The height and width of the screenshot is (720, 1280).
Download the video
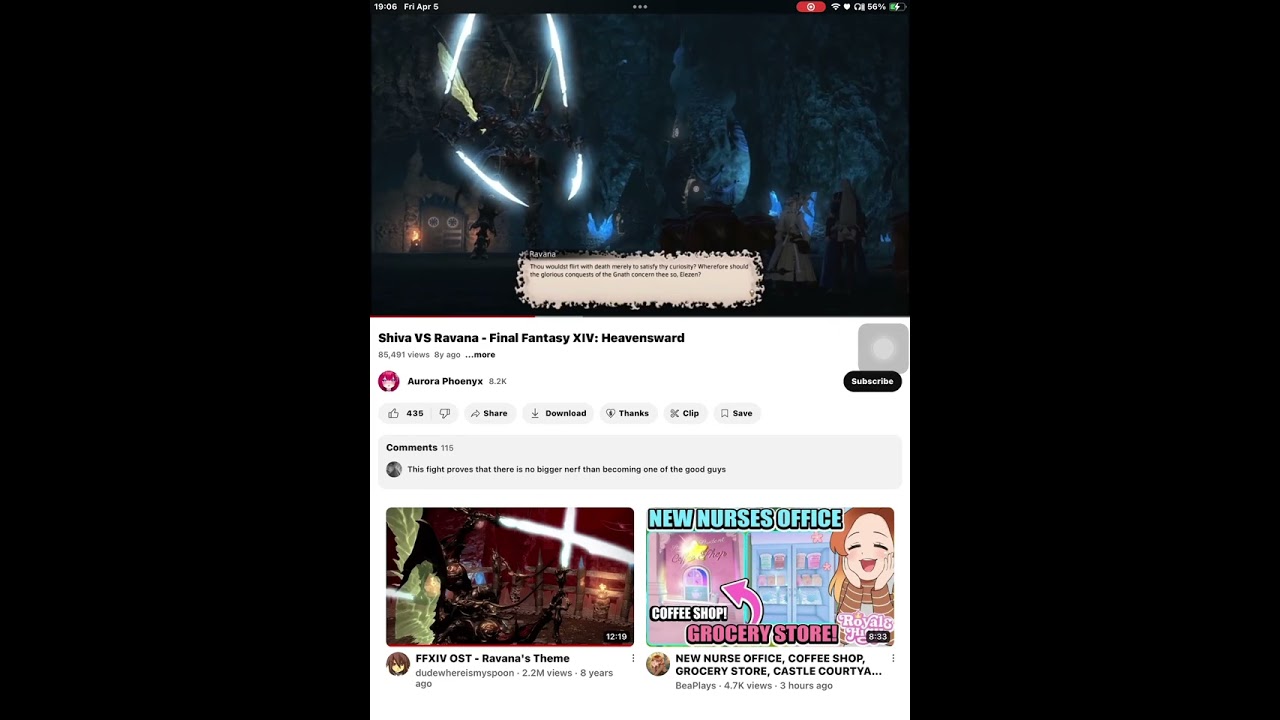click(x=558, y=413)
